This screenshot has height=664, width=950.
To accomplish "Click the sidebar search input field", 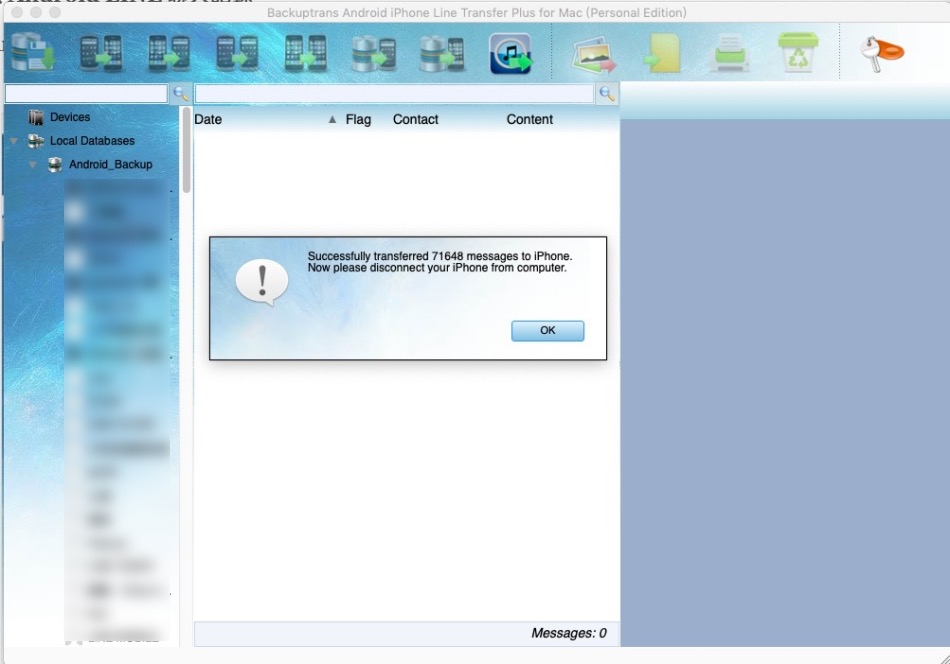I will [x=86, y=93].
